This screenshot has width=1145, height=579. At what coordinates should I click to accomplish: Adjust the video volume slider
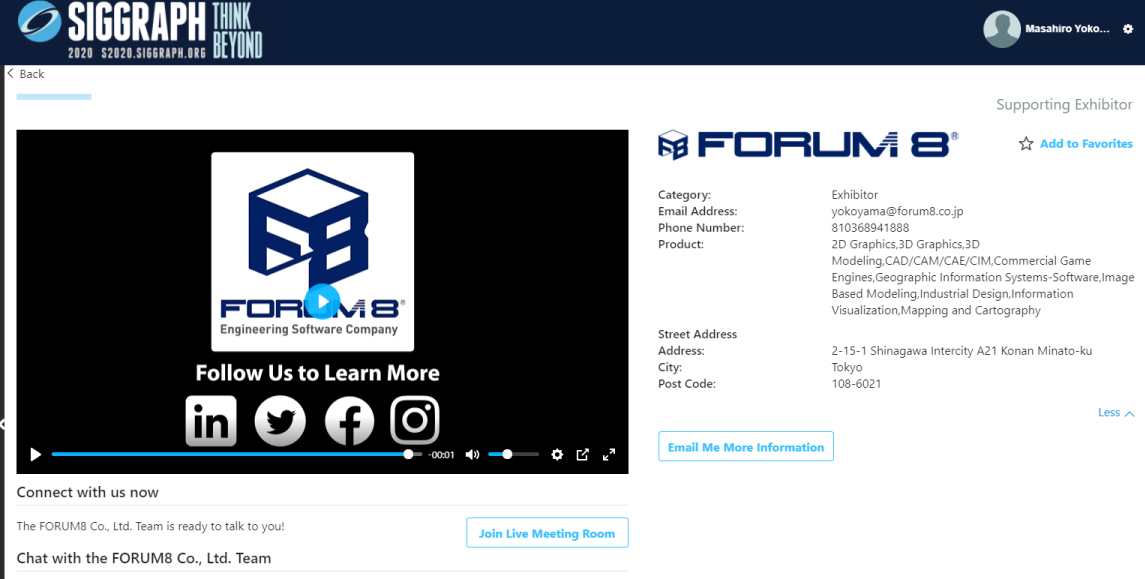513,454
